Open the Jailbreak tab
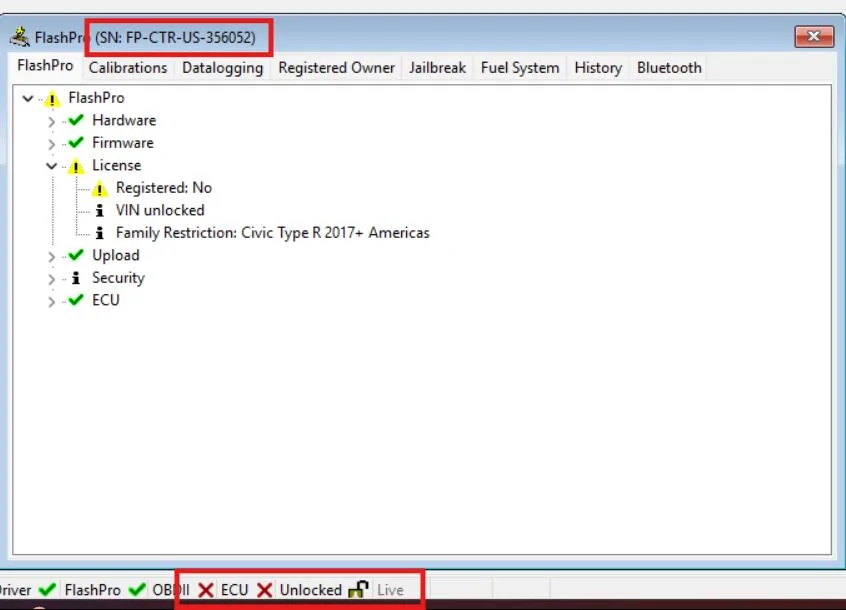The height and width of the screenshot is (610, 846). click(437, 68)
